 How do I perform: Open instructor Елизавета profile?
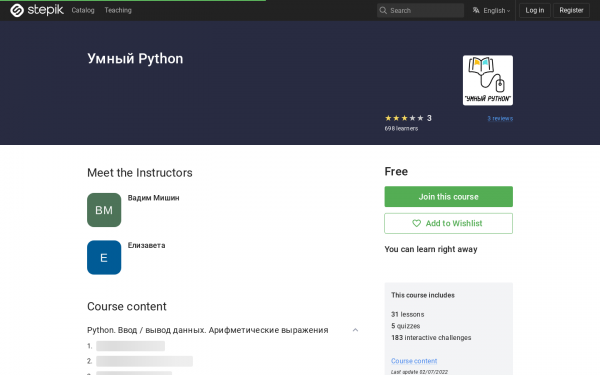coord(147,245)
